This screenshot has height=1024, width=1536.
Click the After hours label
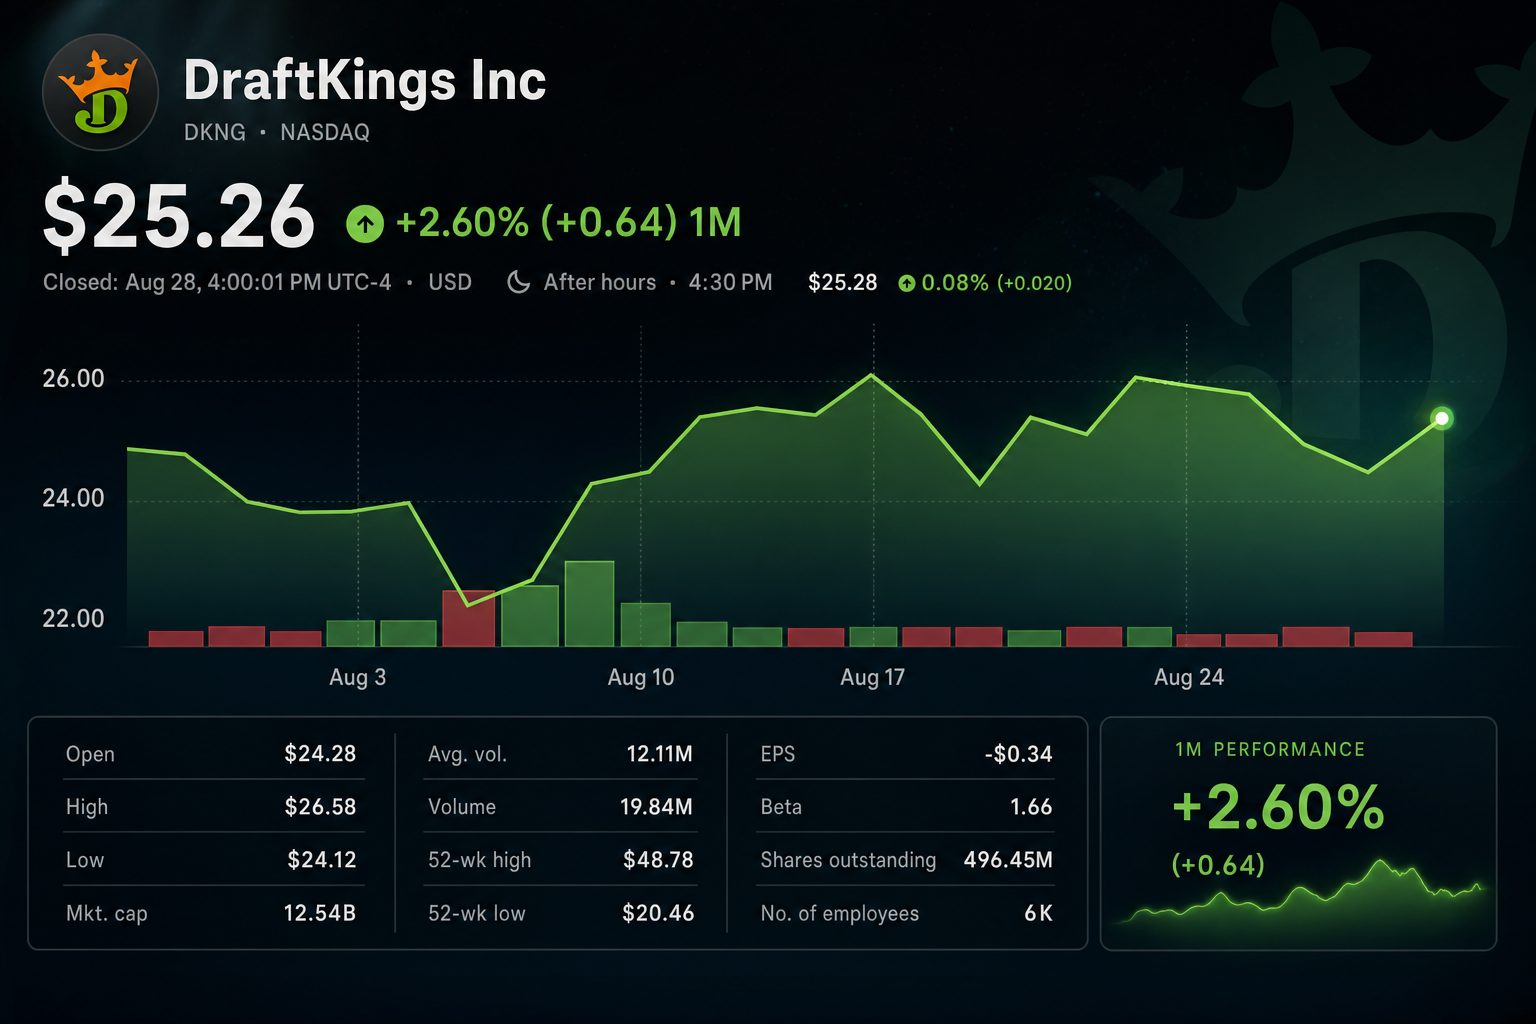[600, 282]
